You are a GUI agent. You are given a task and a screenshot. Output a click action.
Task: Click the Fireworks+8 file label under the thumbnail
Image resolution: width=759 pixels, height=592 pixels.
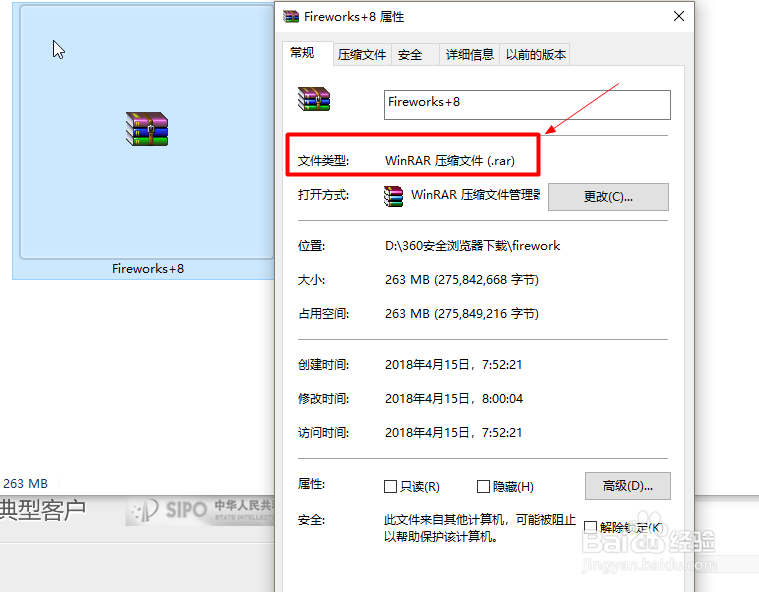[148, 269]
